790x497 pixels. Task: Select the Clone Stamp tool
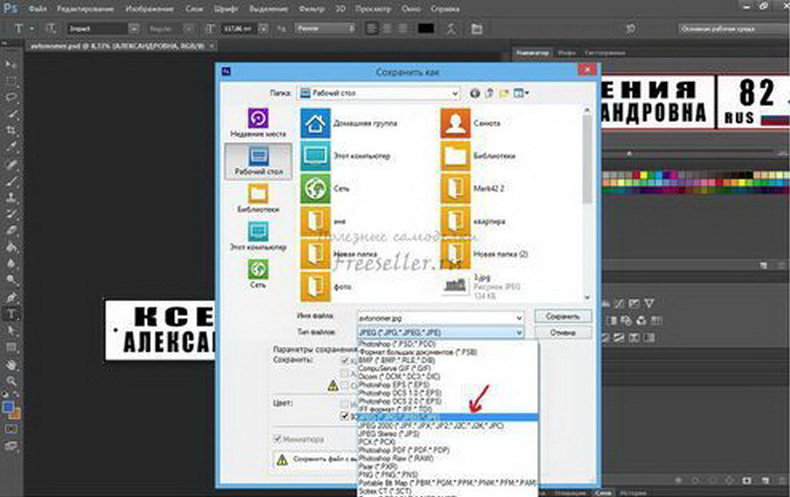11,197
